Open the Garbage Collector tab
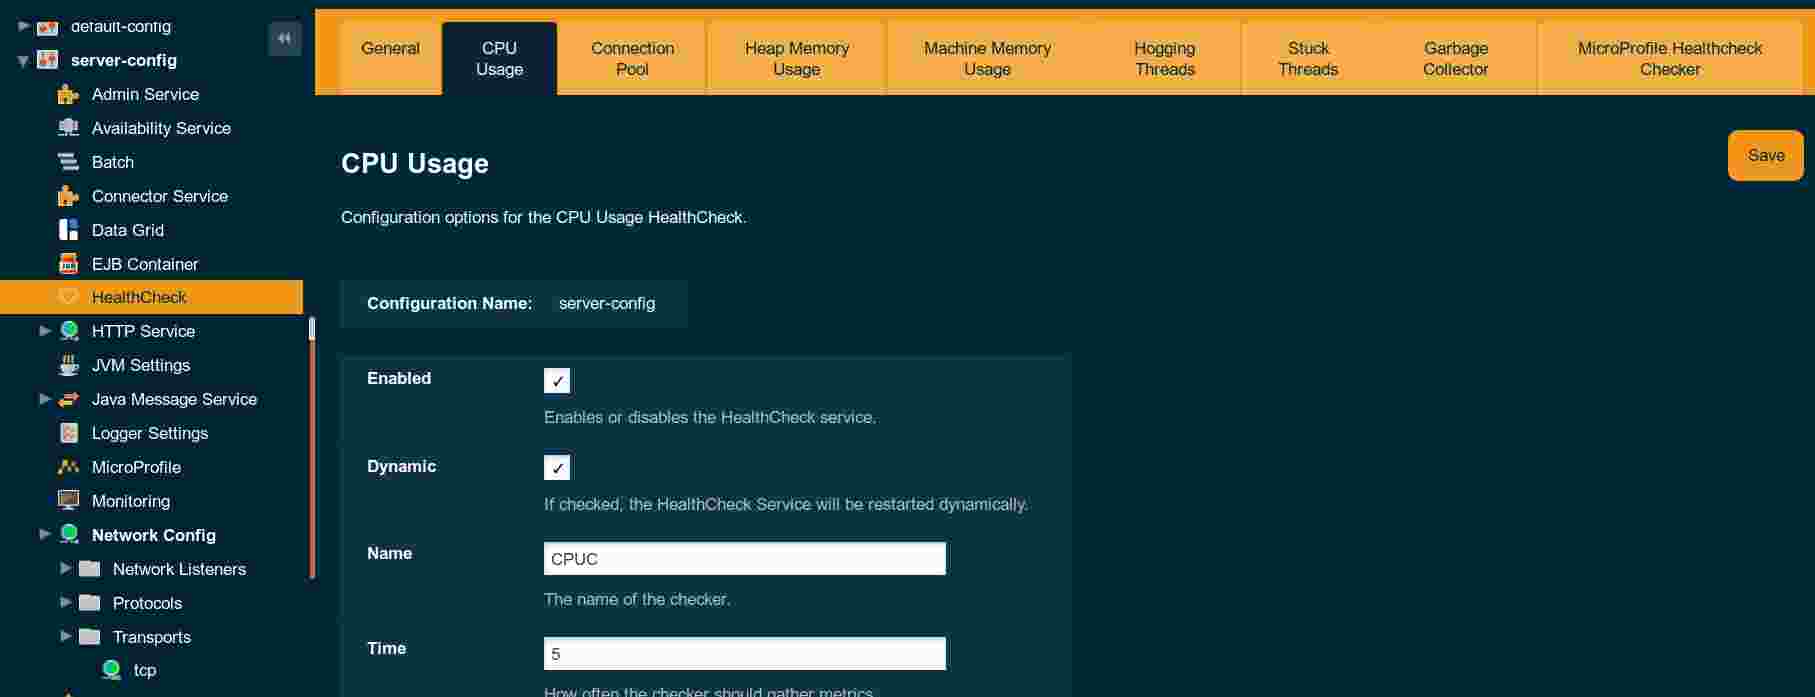 coord(1455,59)
